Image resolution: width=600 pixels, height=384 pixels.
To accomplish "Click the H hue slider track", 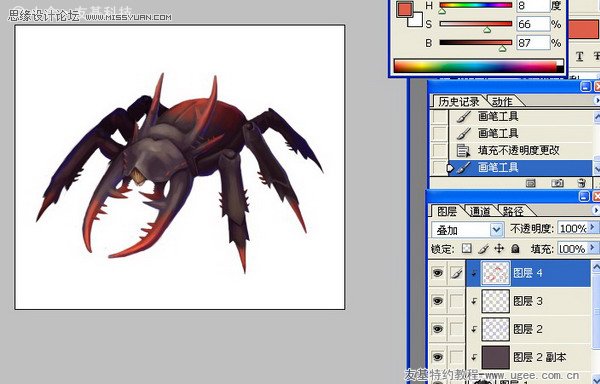I will [476, 5].
